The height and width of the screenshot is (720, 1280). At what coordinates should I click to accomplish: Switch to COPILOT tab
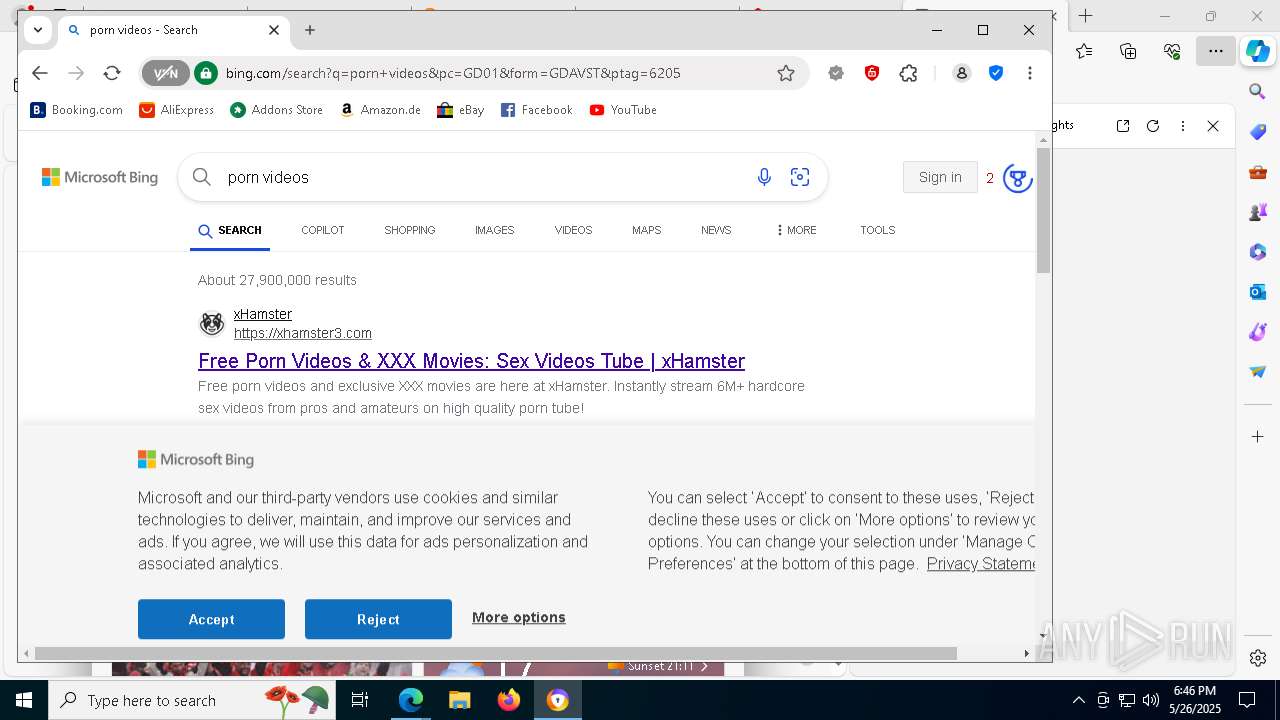[322, 230]
